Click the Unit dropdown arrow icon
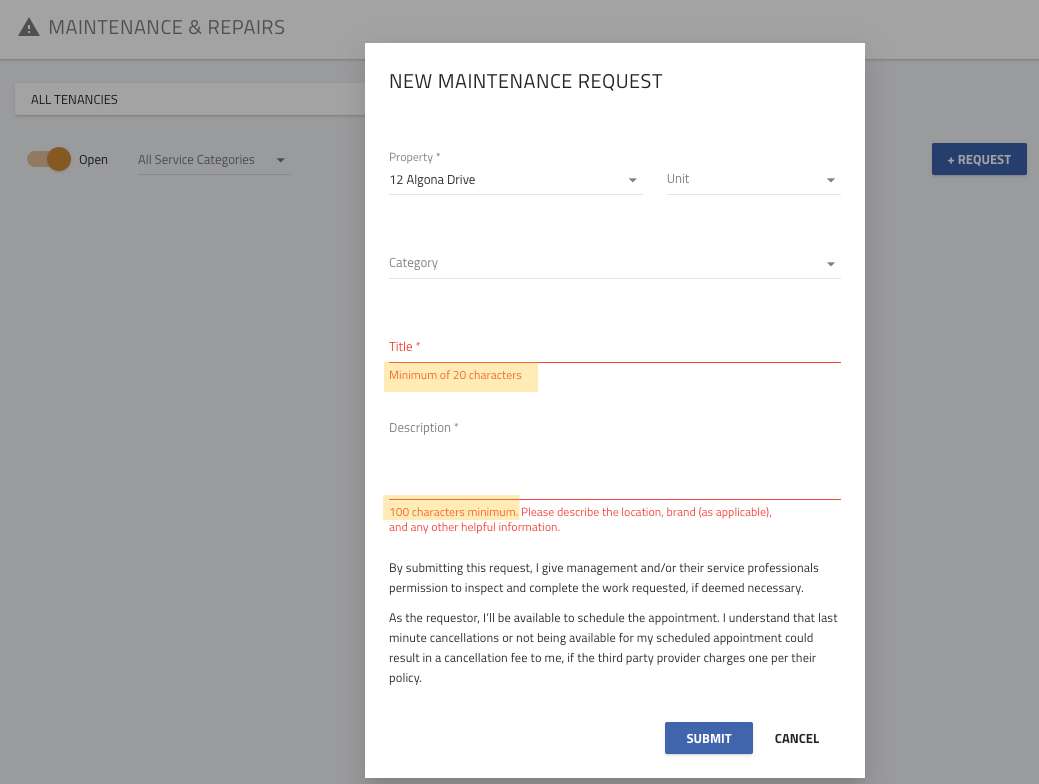This screenshot has height=784, width=1039. [830, 180]
